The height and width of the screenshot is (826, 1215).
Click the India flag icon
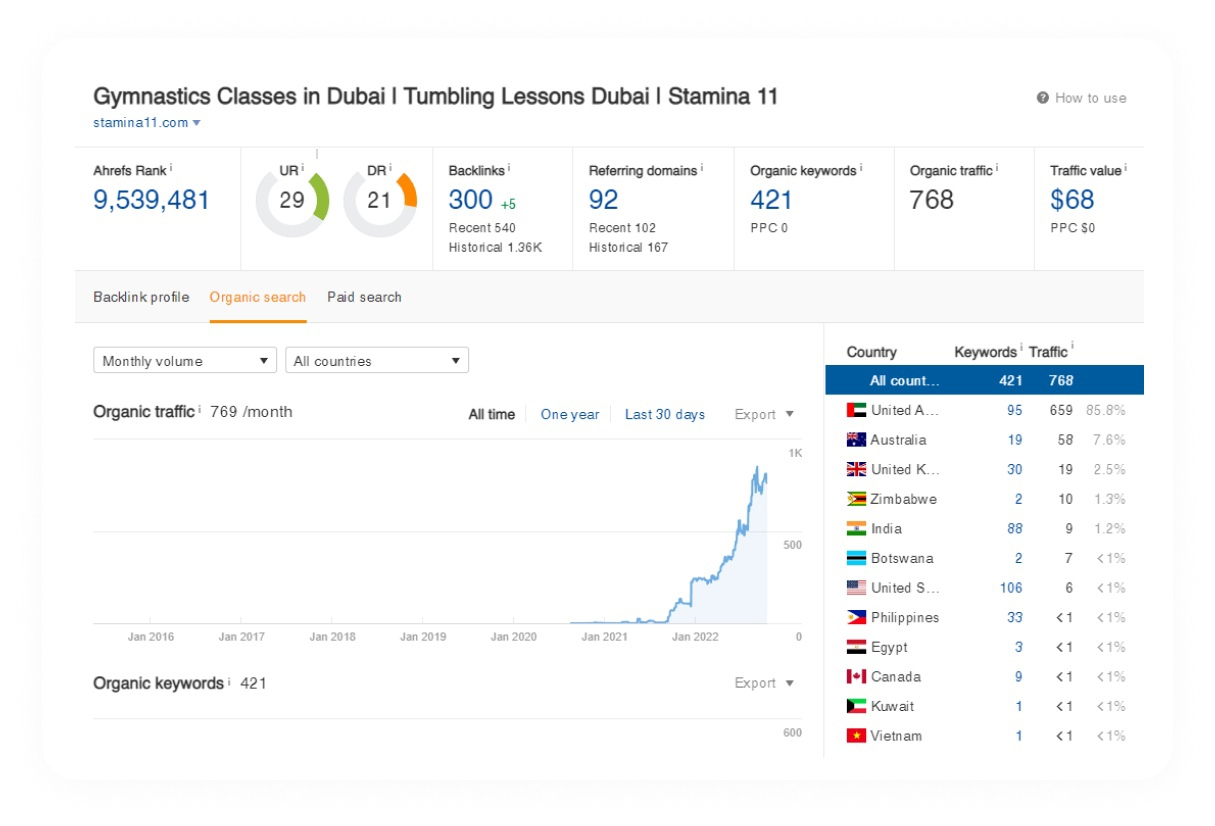[856, 528]
